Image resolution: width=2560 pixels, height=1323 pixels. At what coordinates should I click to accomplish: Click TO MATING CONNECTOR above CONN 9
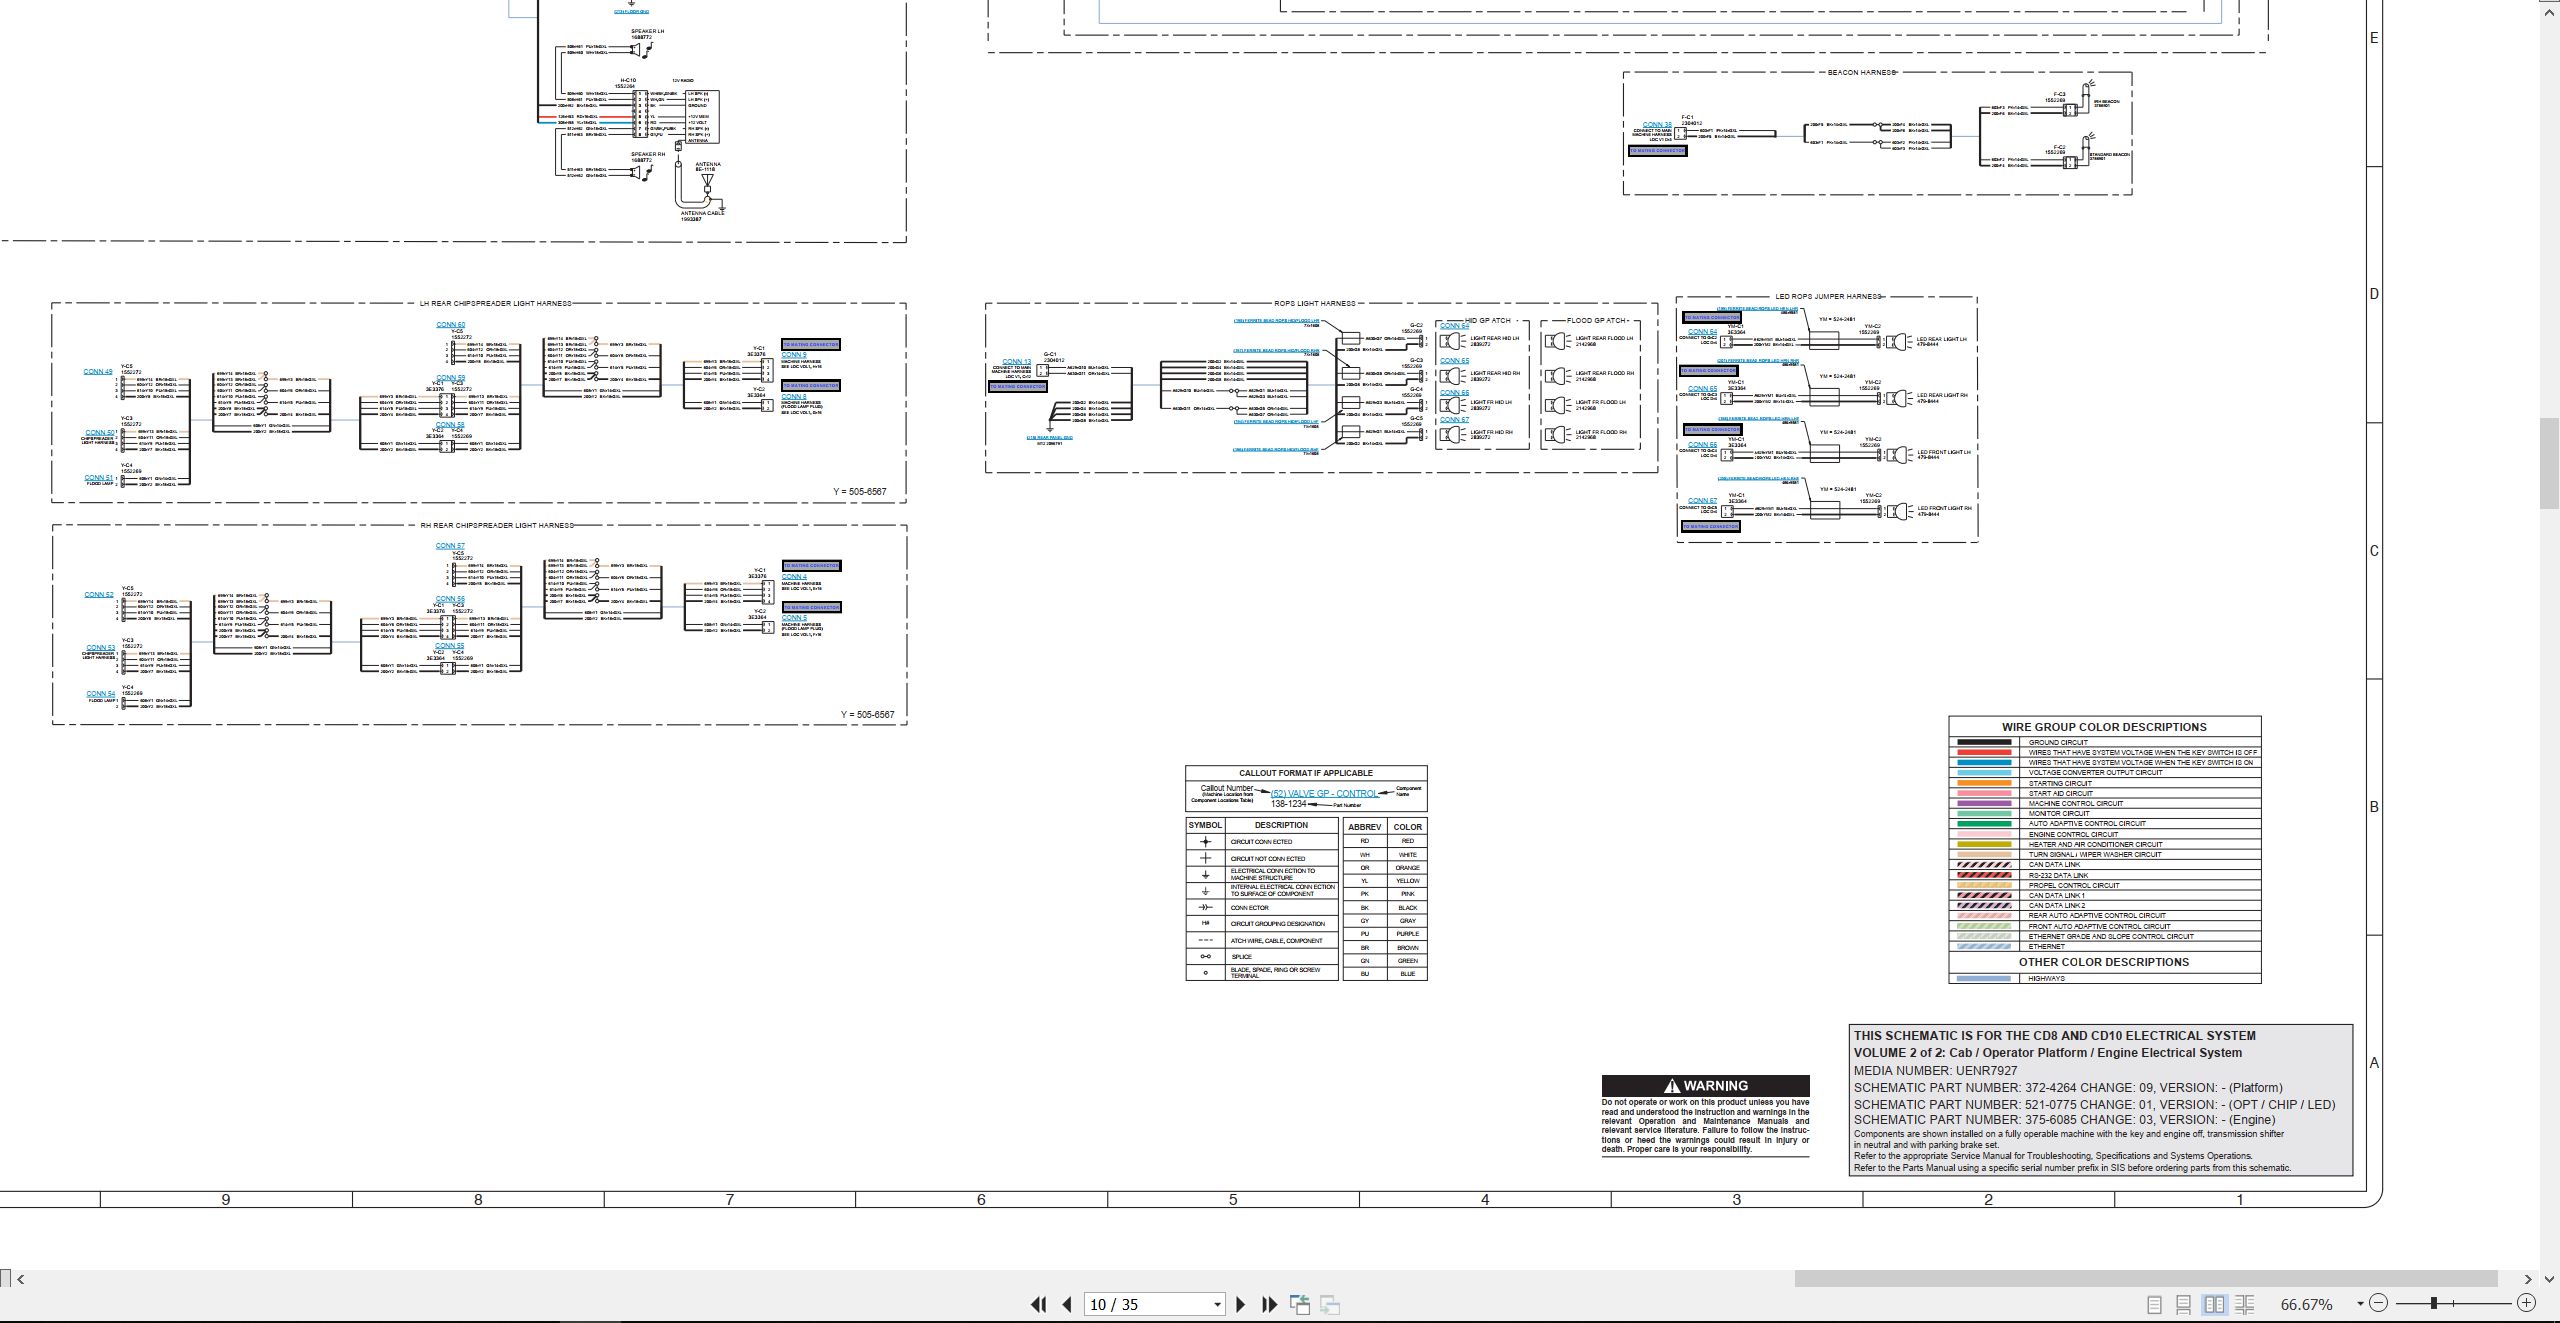pyautogui.click(x=811, y=344)
